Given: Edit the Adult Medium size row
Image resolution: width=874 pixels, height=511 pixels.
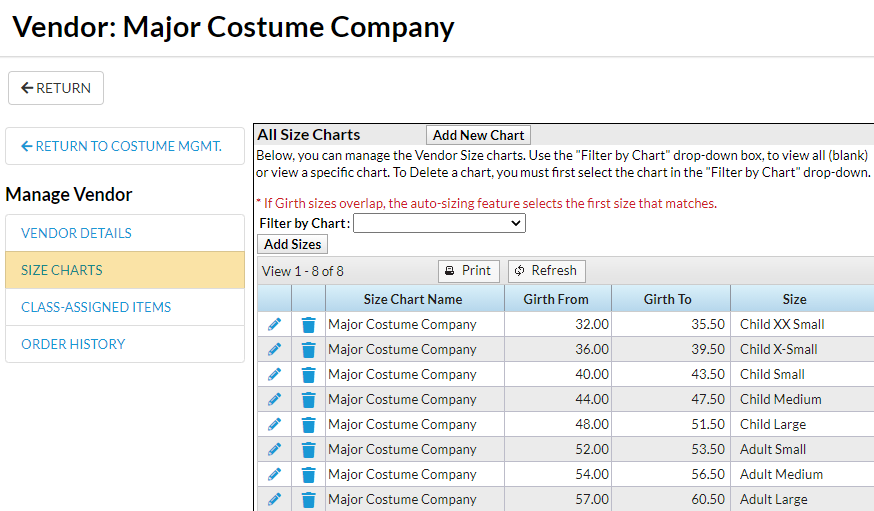Looking at the screenshot, I should pos(274,474).
